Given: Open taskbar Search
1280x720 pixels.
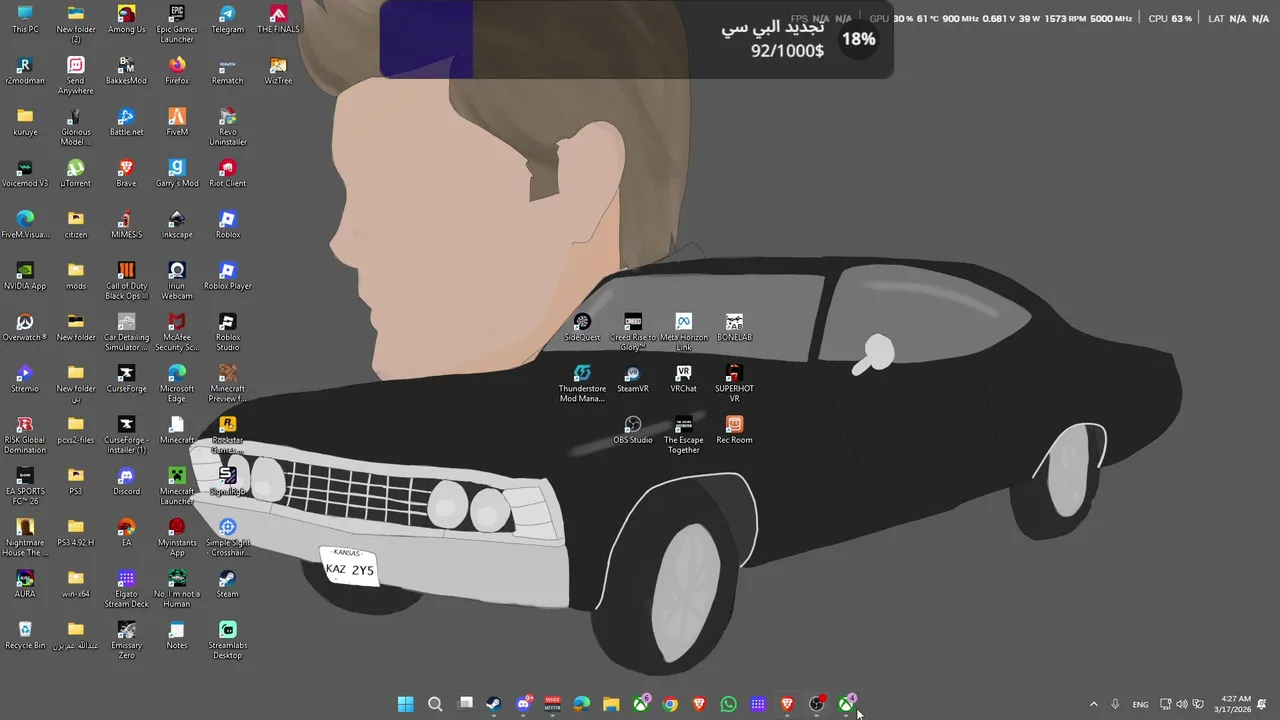Looking at the screenshot, I should pyautogui.click(x=435, y=704).
